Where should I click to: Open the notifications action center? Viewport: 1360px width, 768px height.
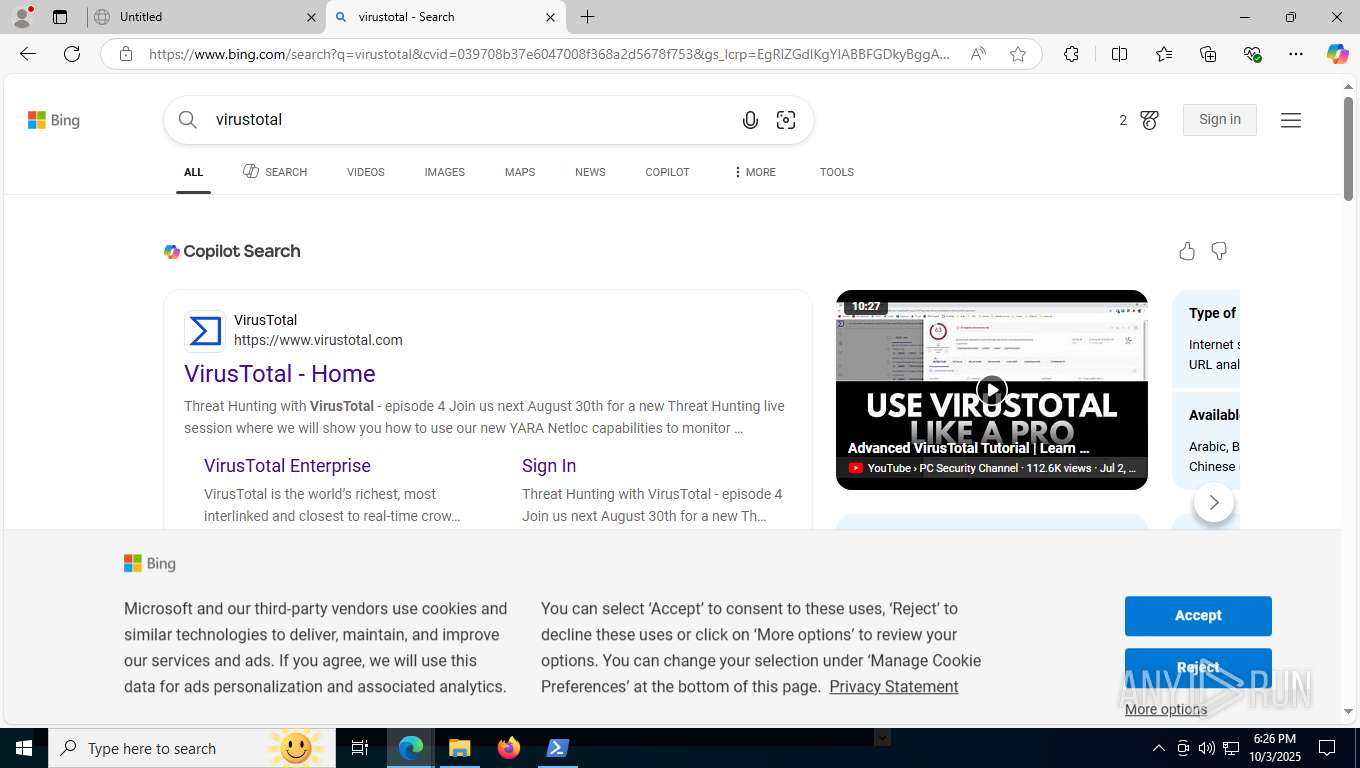[x=1327, y=748]
